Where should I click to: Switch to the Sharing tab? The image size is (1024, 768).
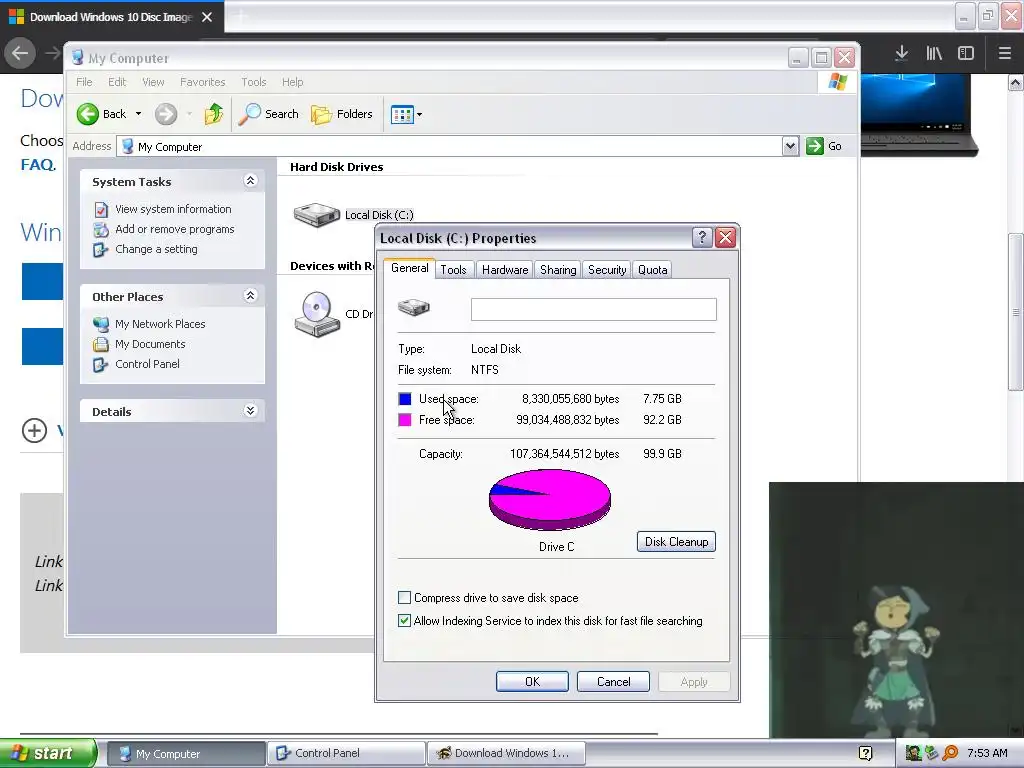(x=558, y=270)
